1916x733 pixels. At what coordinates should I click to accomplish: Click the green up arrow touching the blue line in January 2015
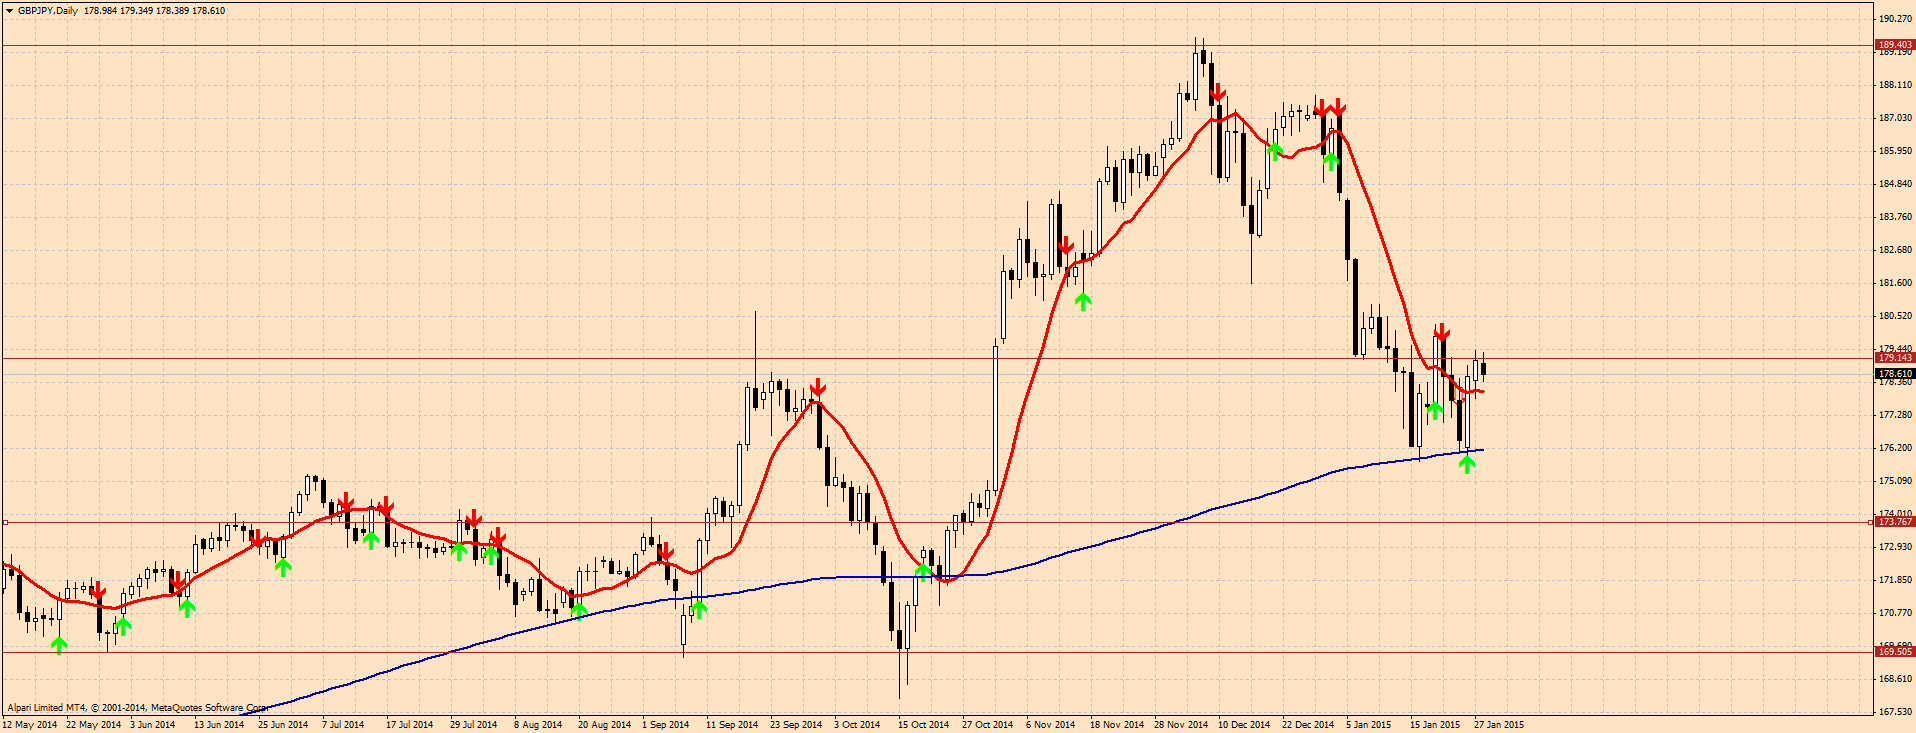point(1467,463)
